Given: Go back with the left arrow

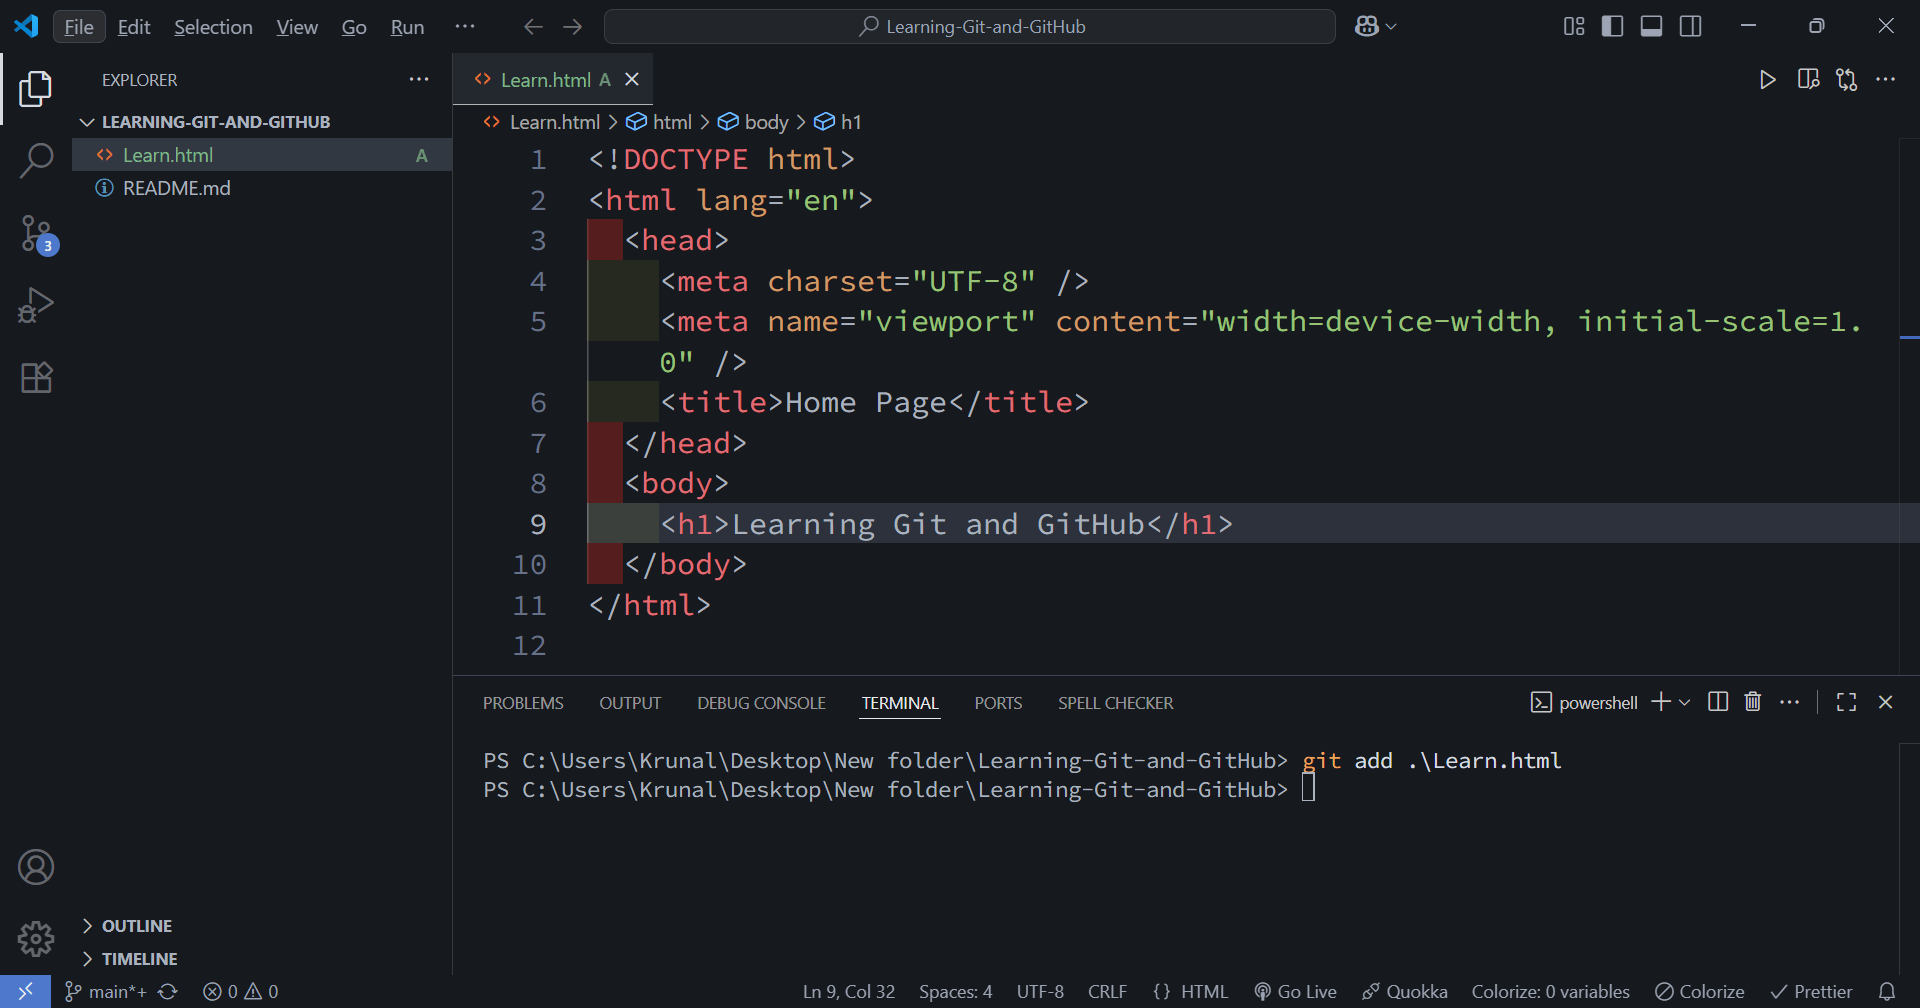Looking at the screenshot, I should click(x=533, y=27).
